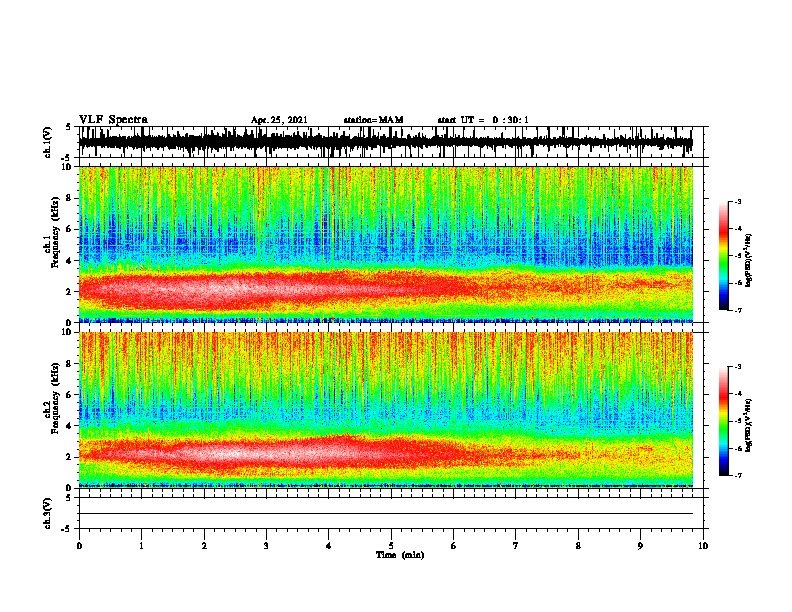Click tick label "7" on the Time axis
The width and height of the screenshot is (792, 612).
tap(516, 546)
